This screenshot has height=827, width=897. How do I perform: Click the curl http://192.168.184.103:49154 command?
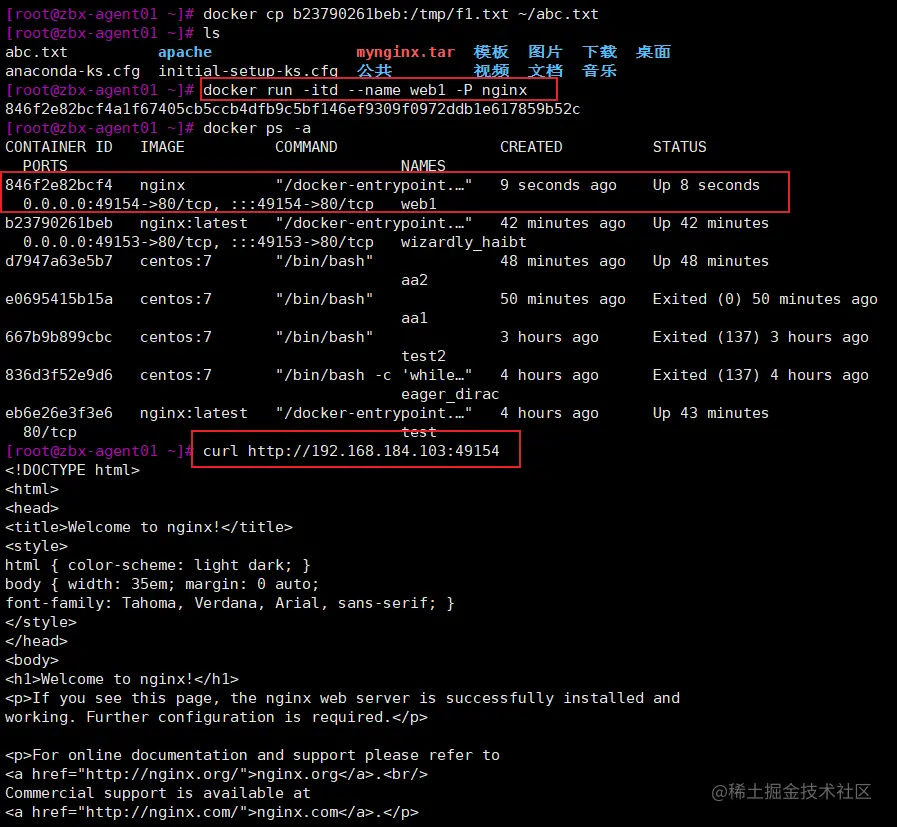tap(351, 451)
